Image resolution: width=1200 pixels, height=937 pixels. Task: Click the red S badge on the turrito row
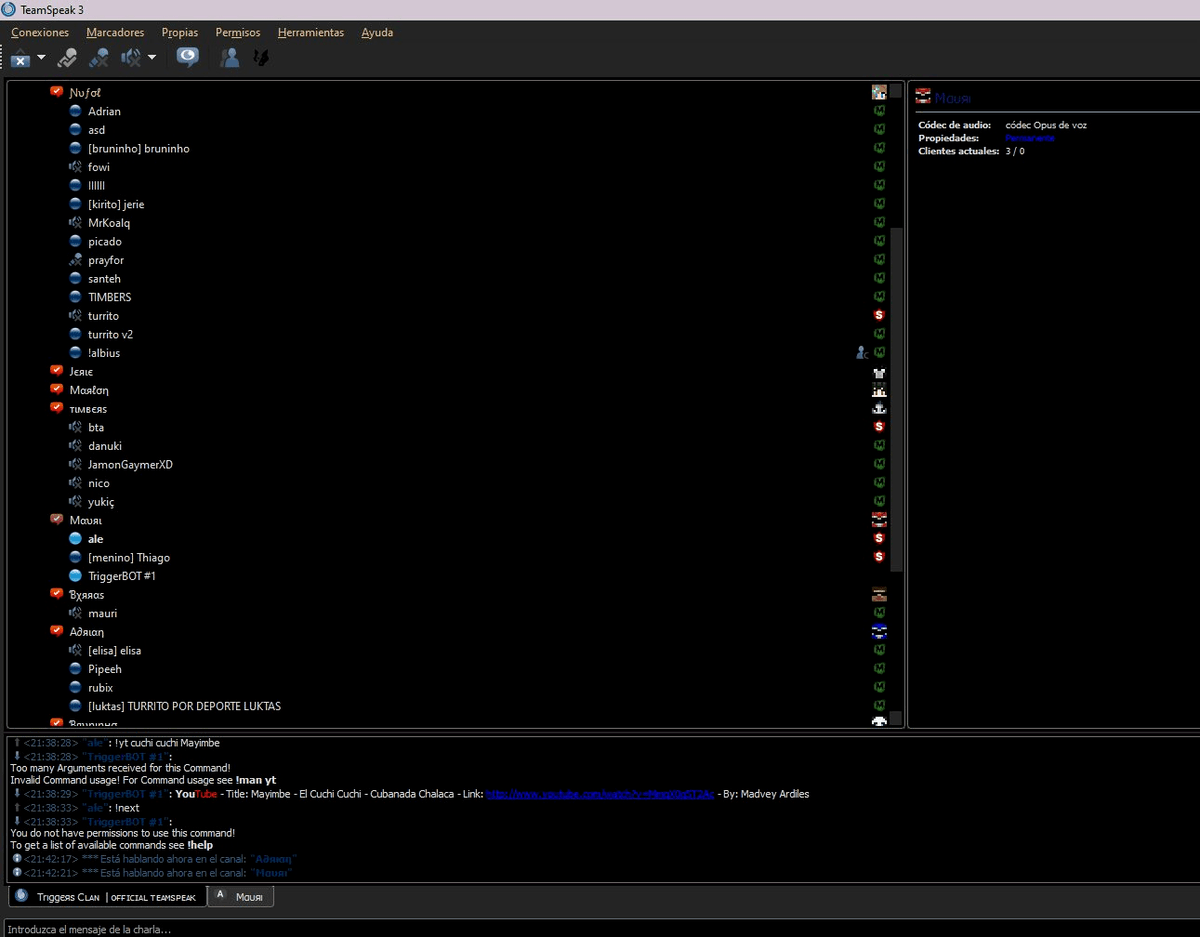880,315
